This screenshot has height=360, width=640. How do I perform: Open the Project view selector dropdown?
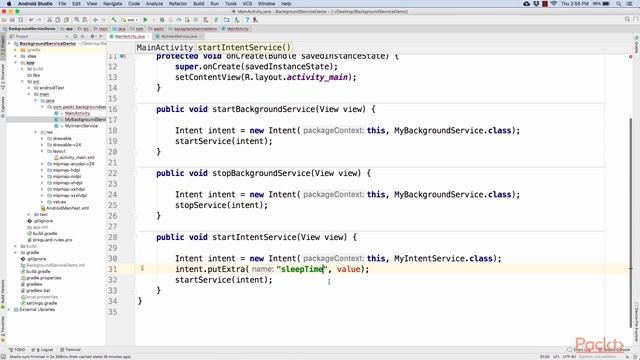(x=38, y=36)
